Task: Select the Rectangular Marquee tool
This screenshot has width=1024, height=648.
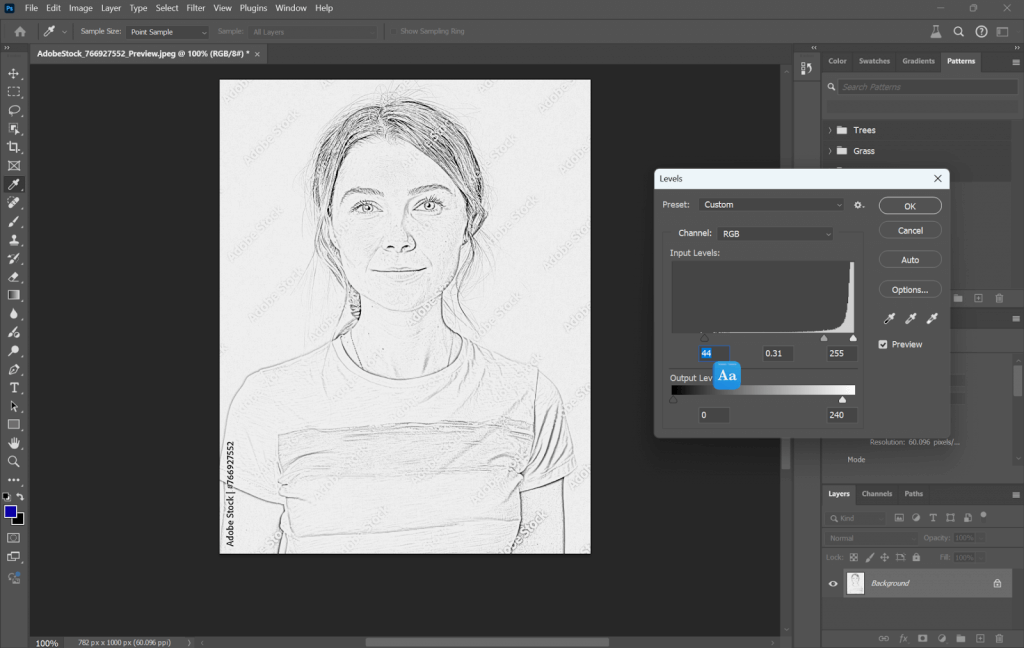Action: click(x=14, y=91)
